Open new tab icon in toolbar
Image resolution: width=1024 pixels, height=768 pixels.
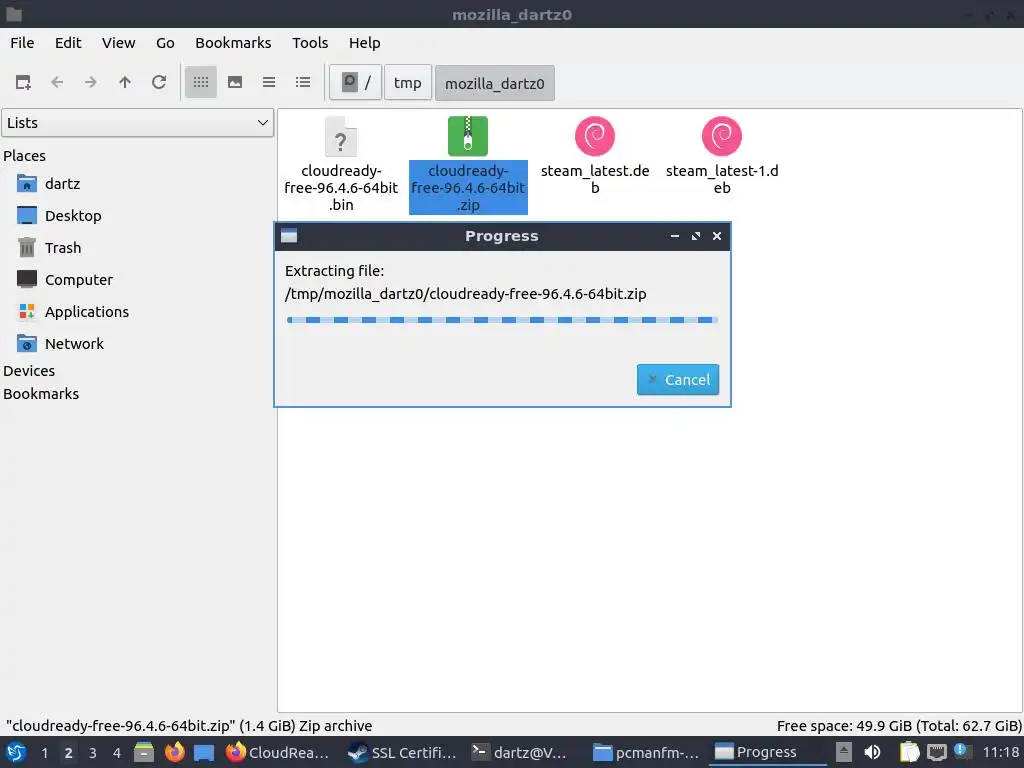click(23, 82)
